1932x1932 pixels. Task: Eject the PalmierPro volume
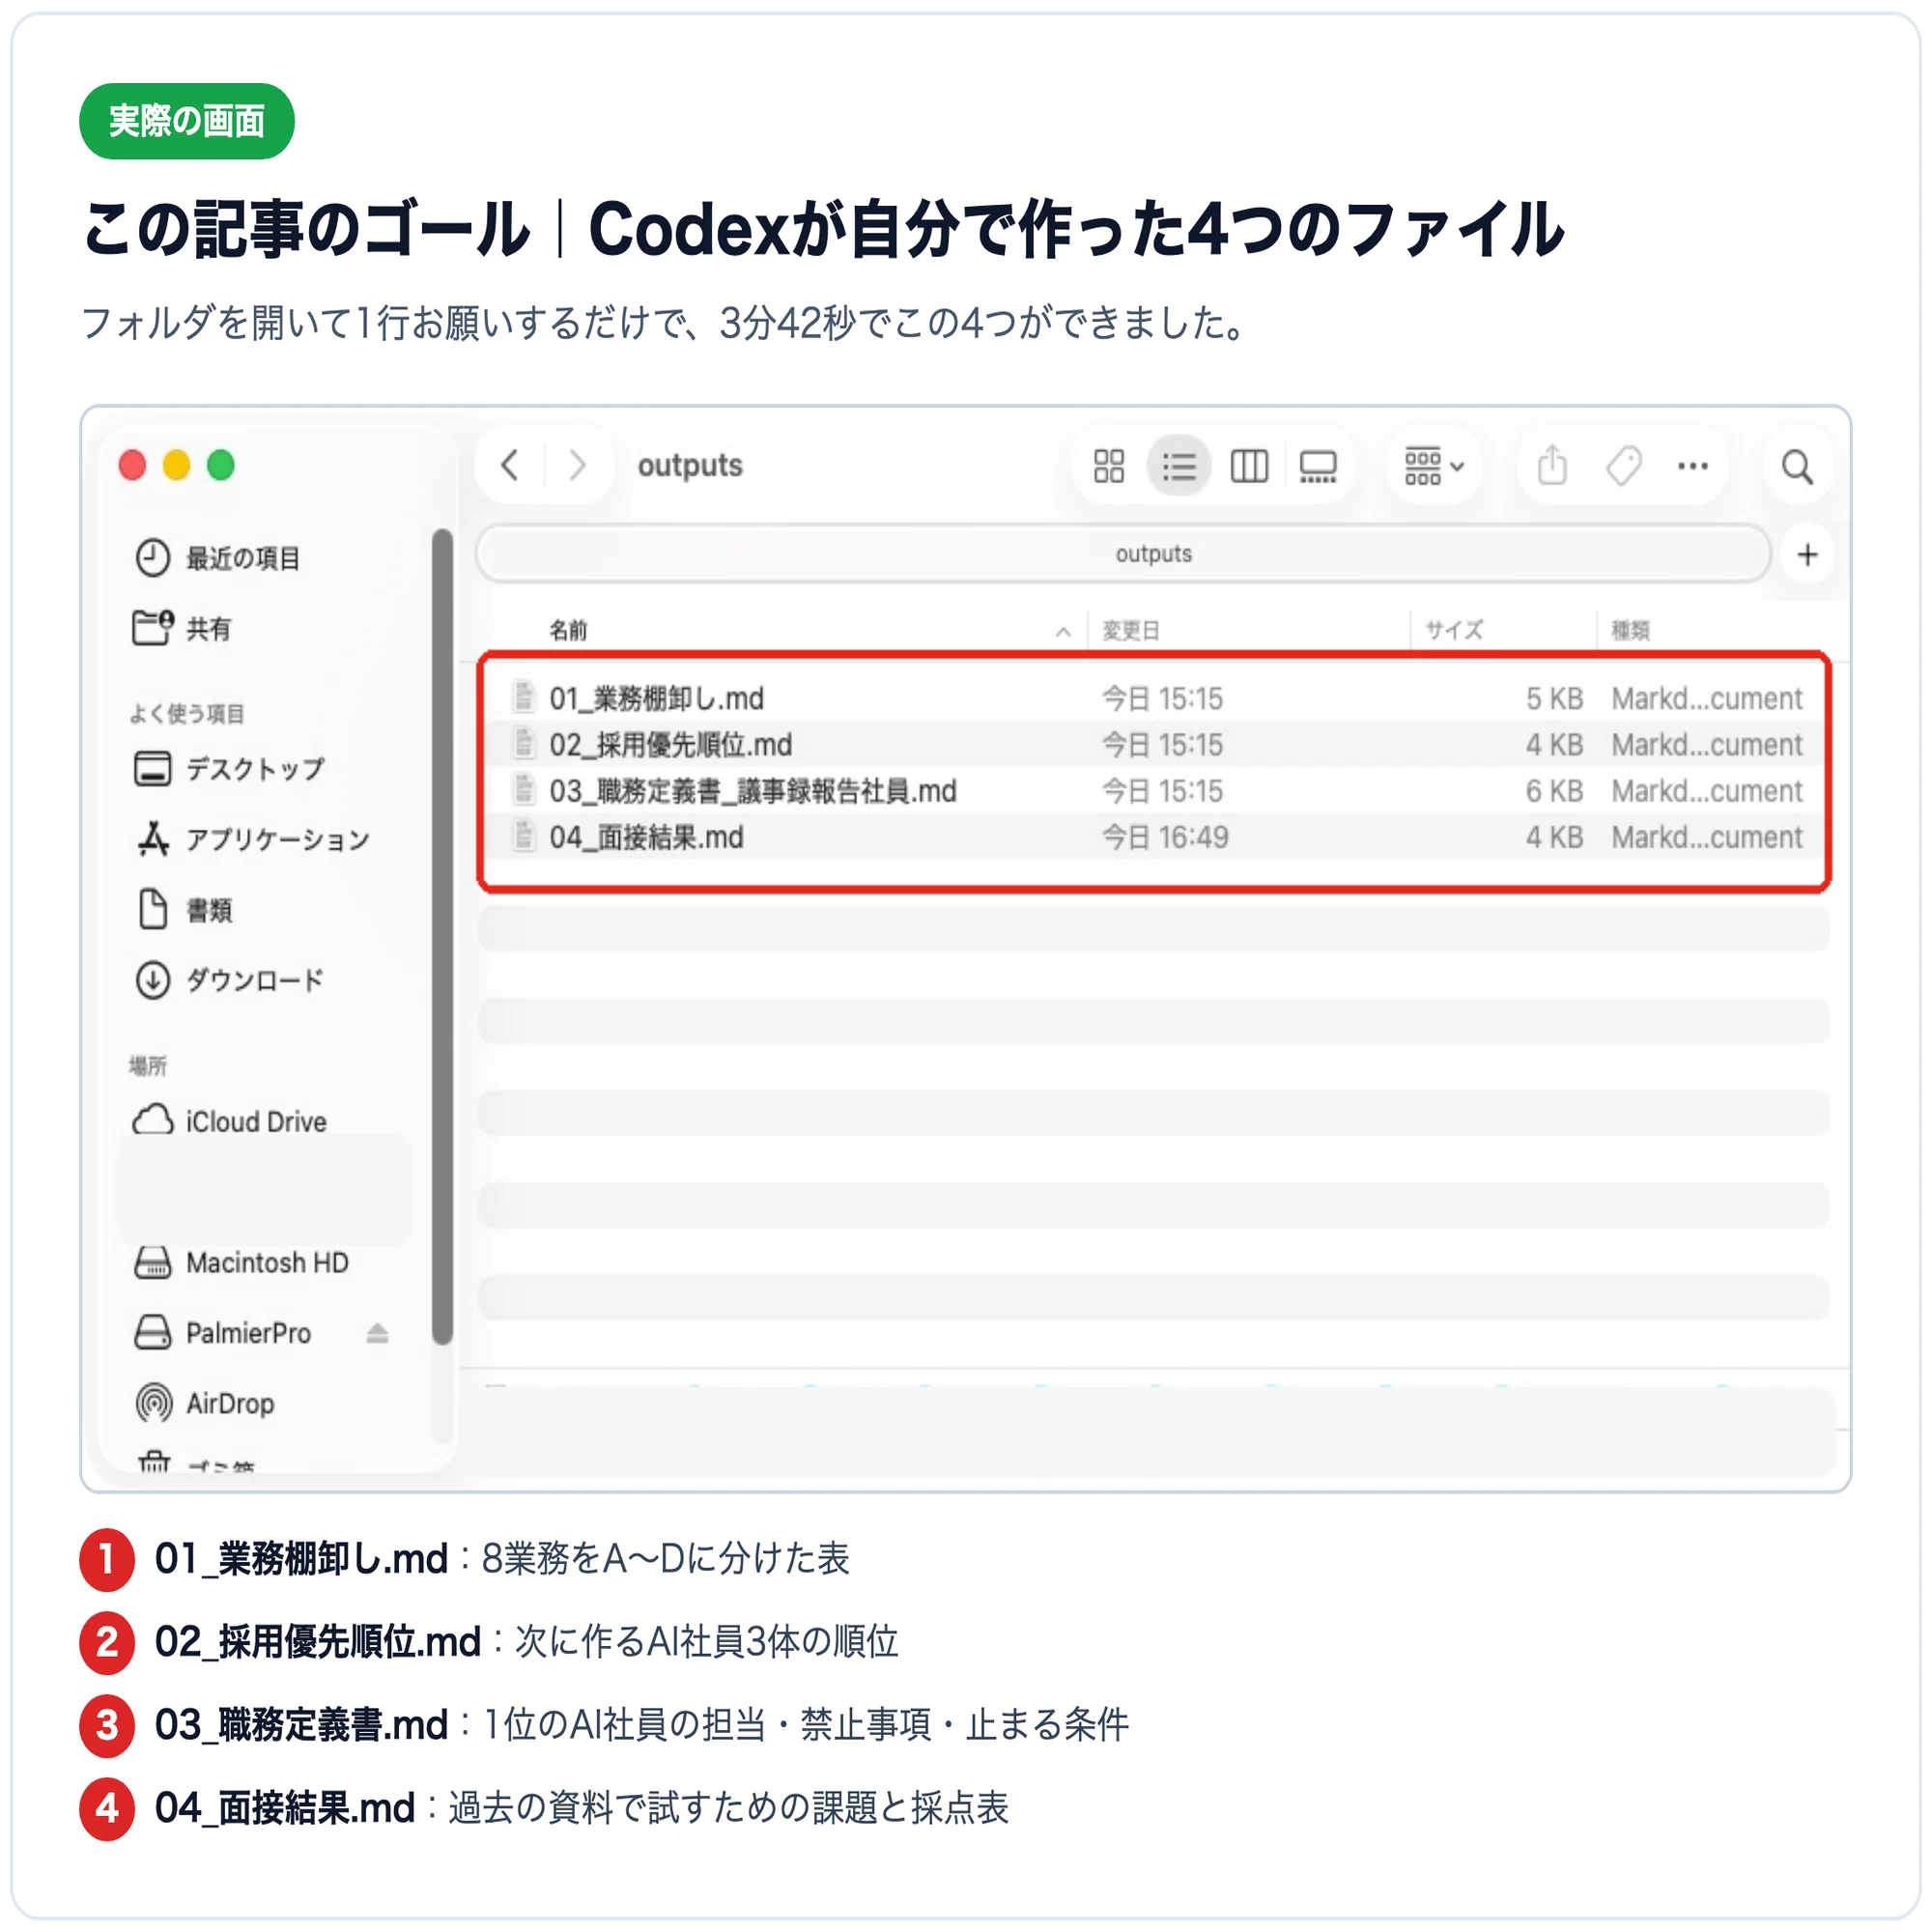tap(377, 1333)
